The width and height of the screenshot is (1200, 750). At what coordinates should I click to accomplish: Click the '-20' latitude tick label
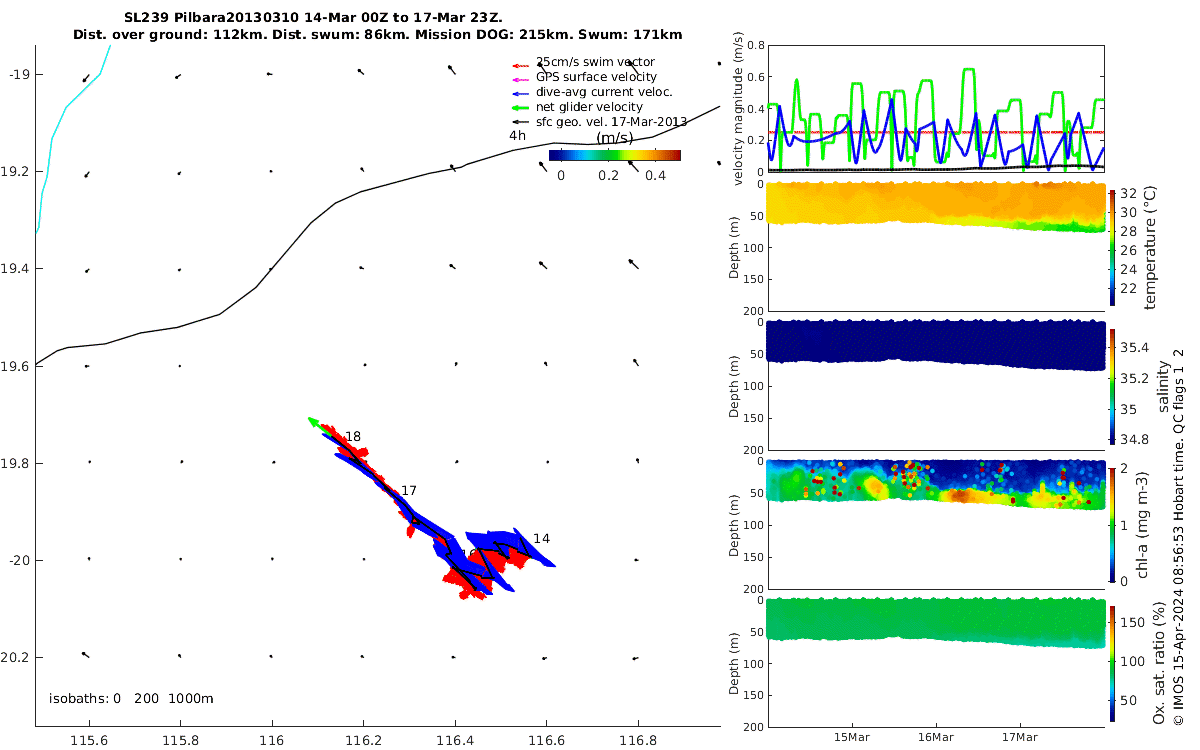20,560
